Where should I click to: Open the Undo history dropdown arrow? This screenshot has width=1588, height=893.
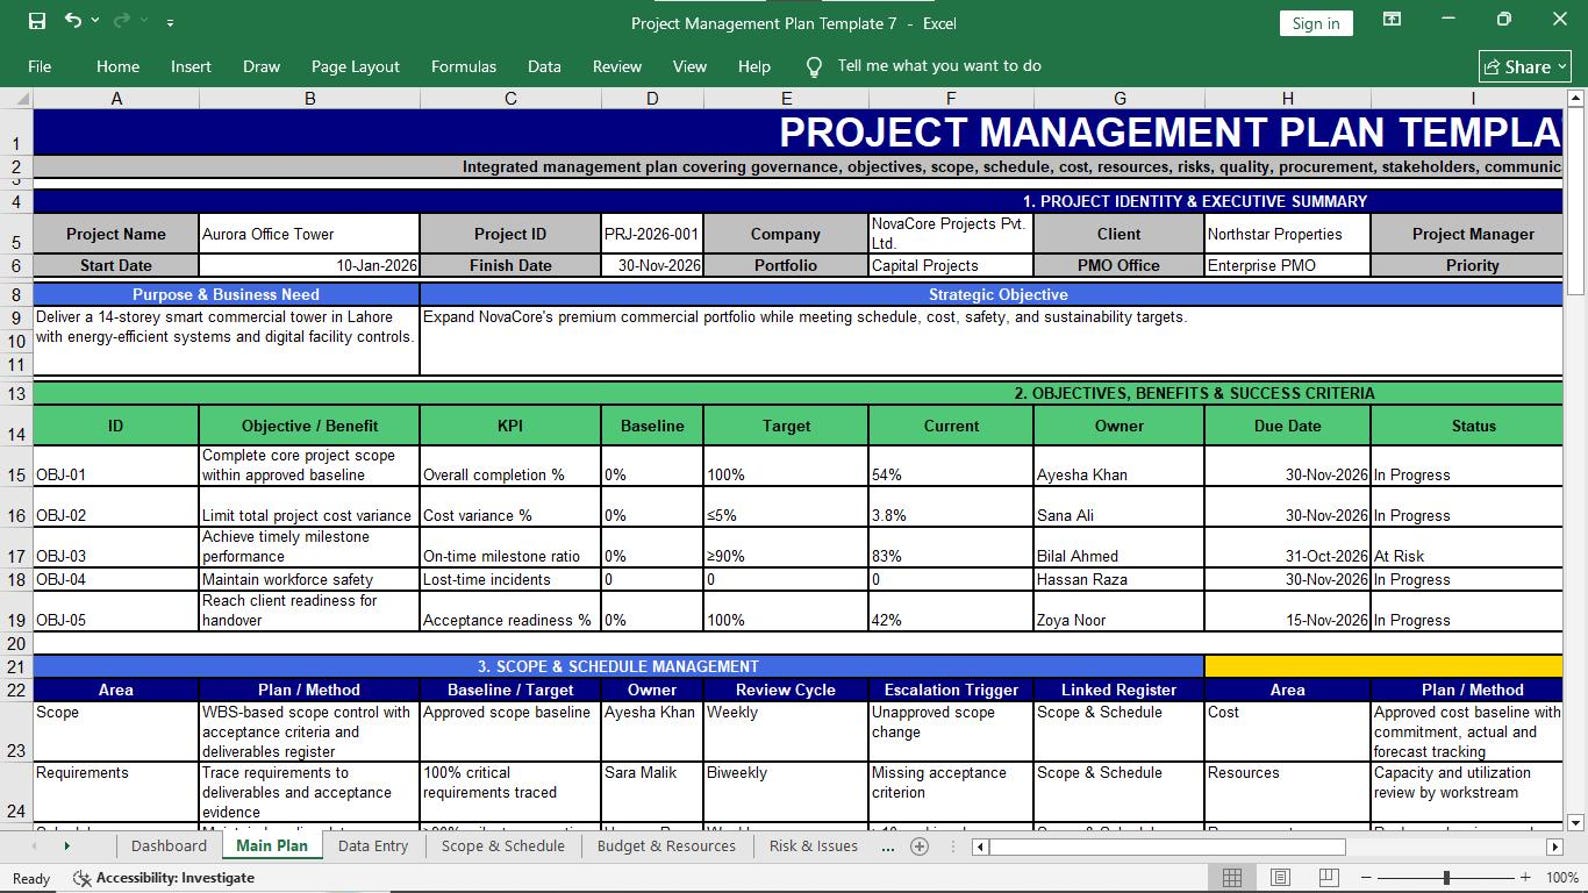tap(95, 21)
